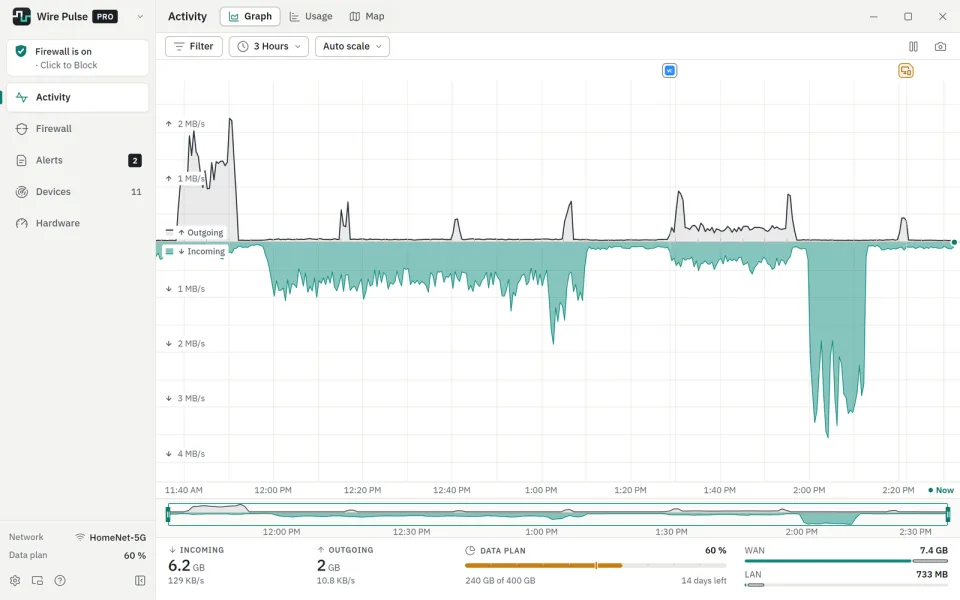960x600 pixels.
Task: Click the incoming down-arrow icon in stats
Action: point(173,550)
